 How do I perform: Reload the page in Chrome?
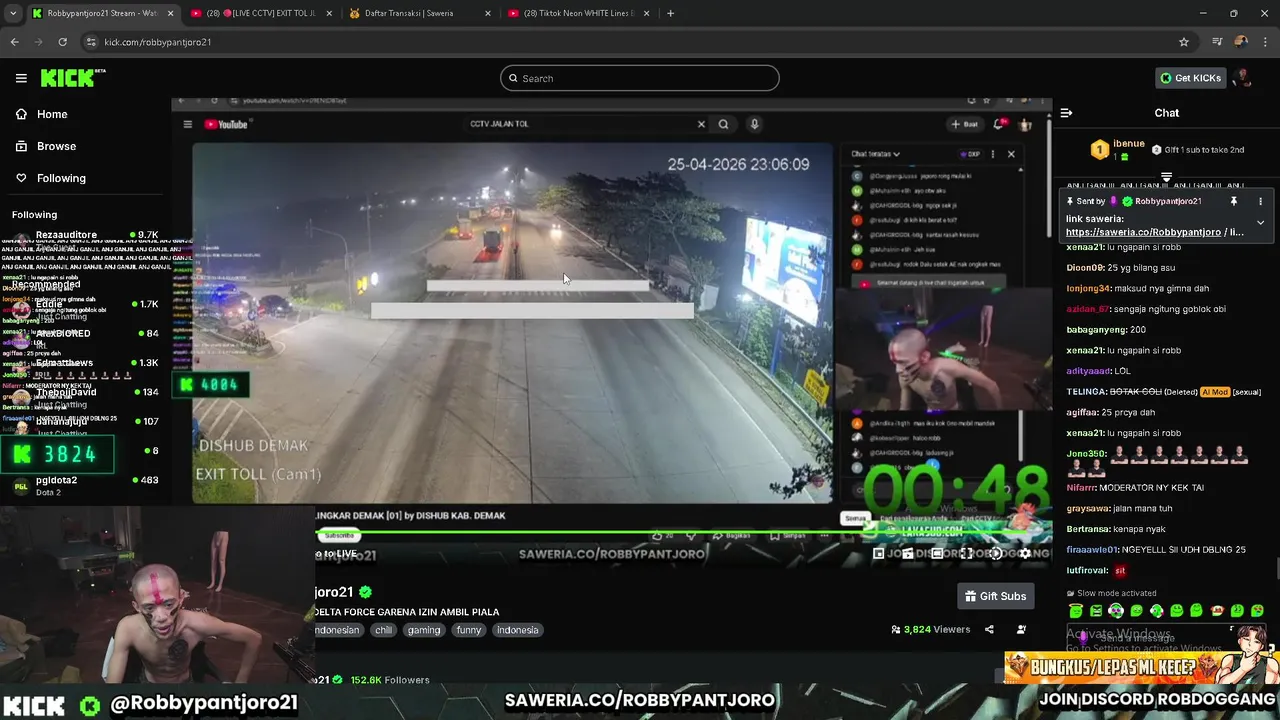point(62,42)
